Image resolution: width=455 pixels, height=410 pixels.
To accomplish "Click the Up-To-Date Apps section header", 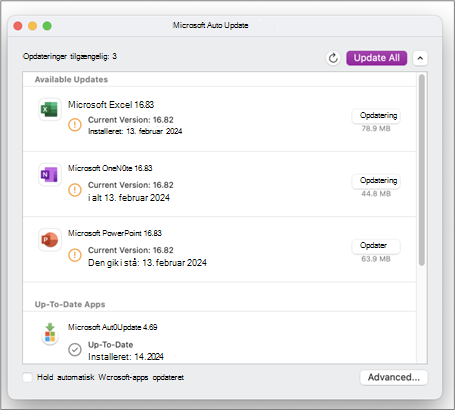I will [x=70, y=304].
